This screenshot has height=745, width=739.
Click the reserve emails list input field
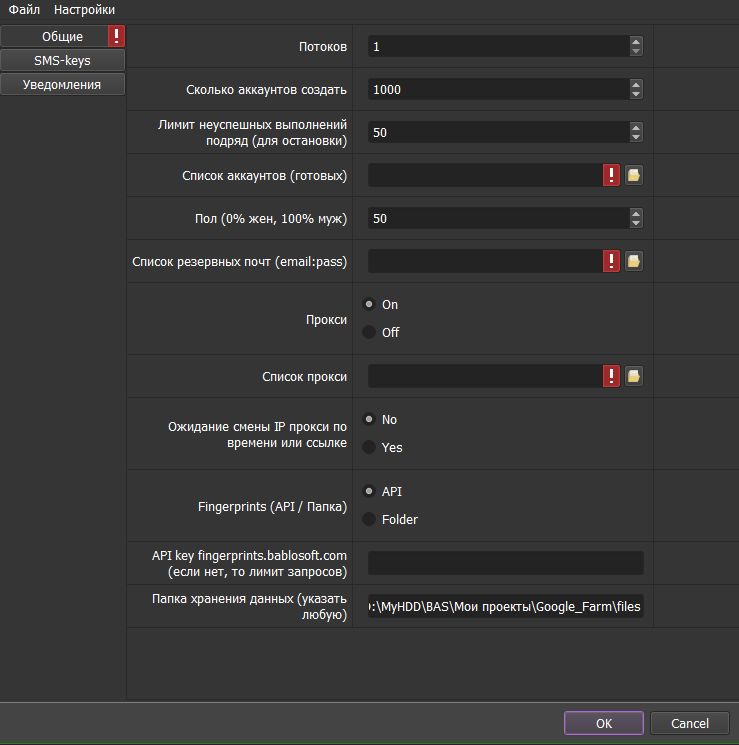pos(485,261)
